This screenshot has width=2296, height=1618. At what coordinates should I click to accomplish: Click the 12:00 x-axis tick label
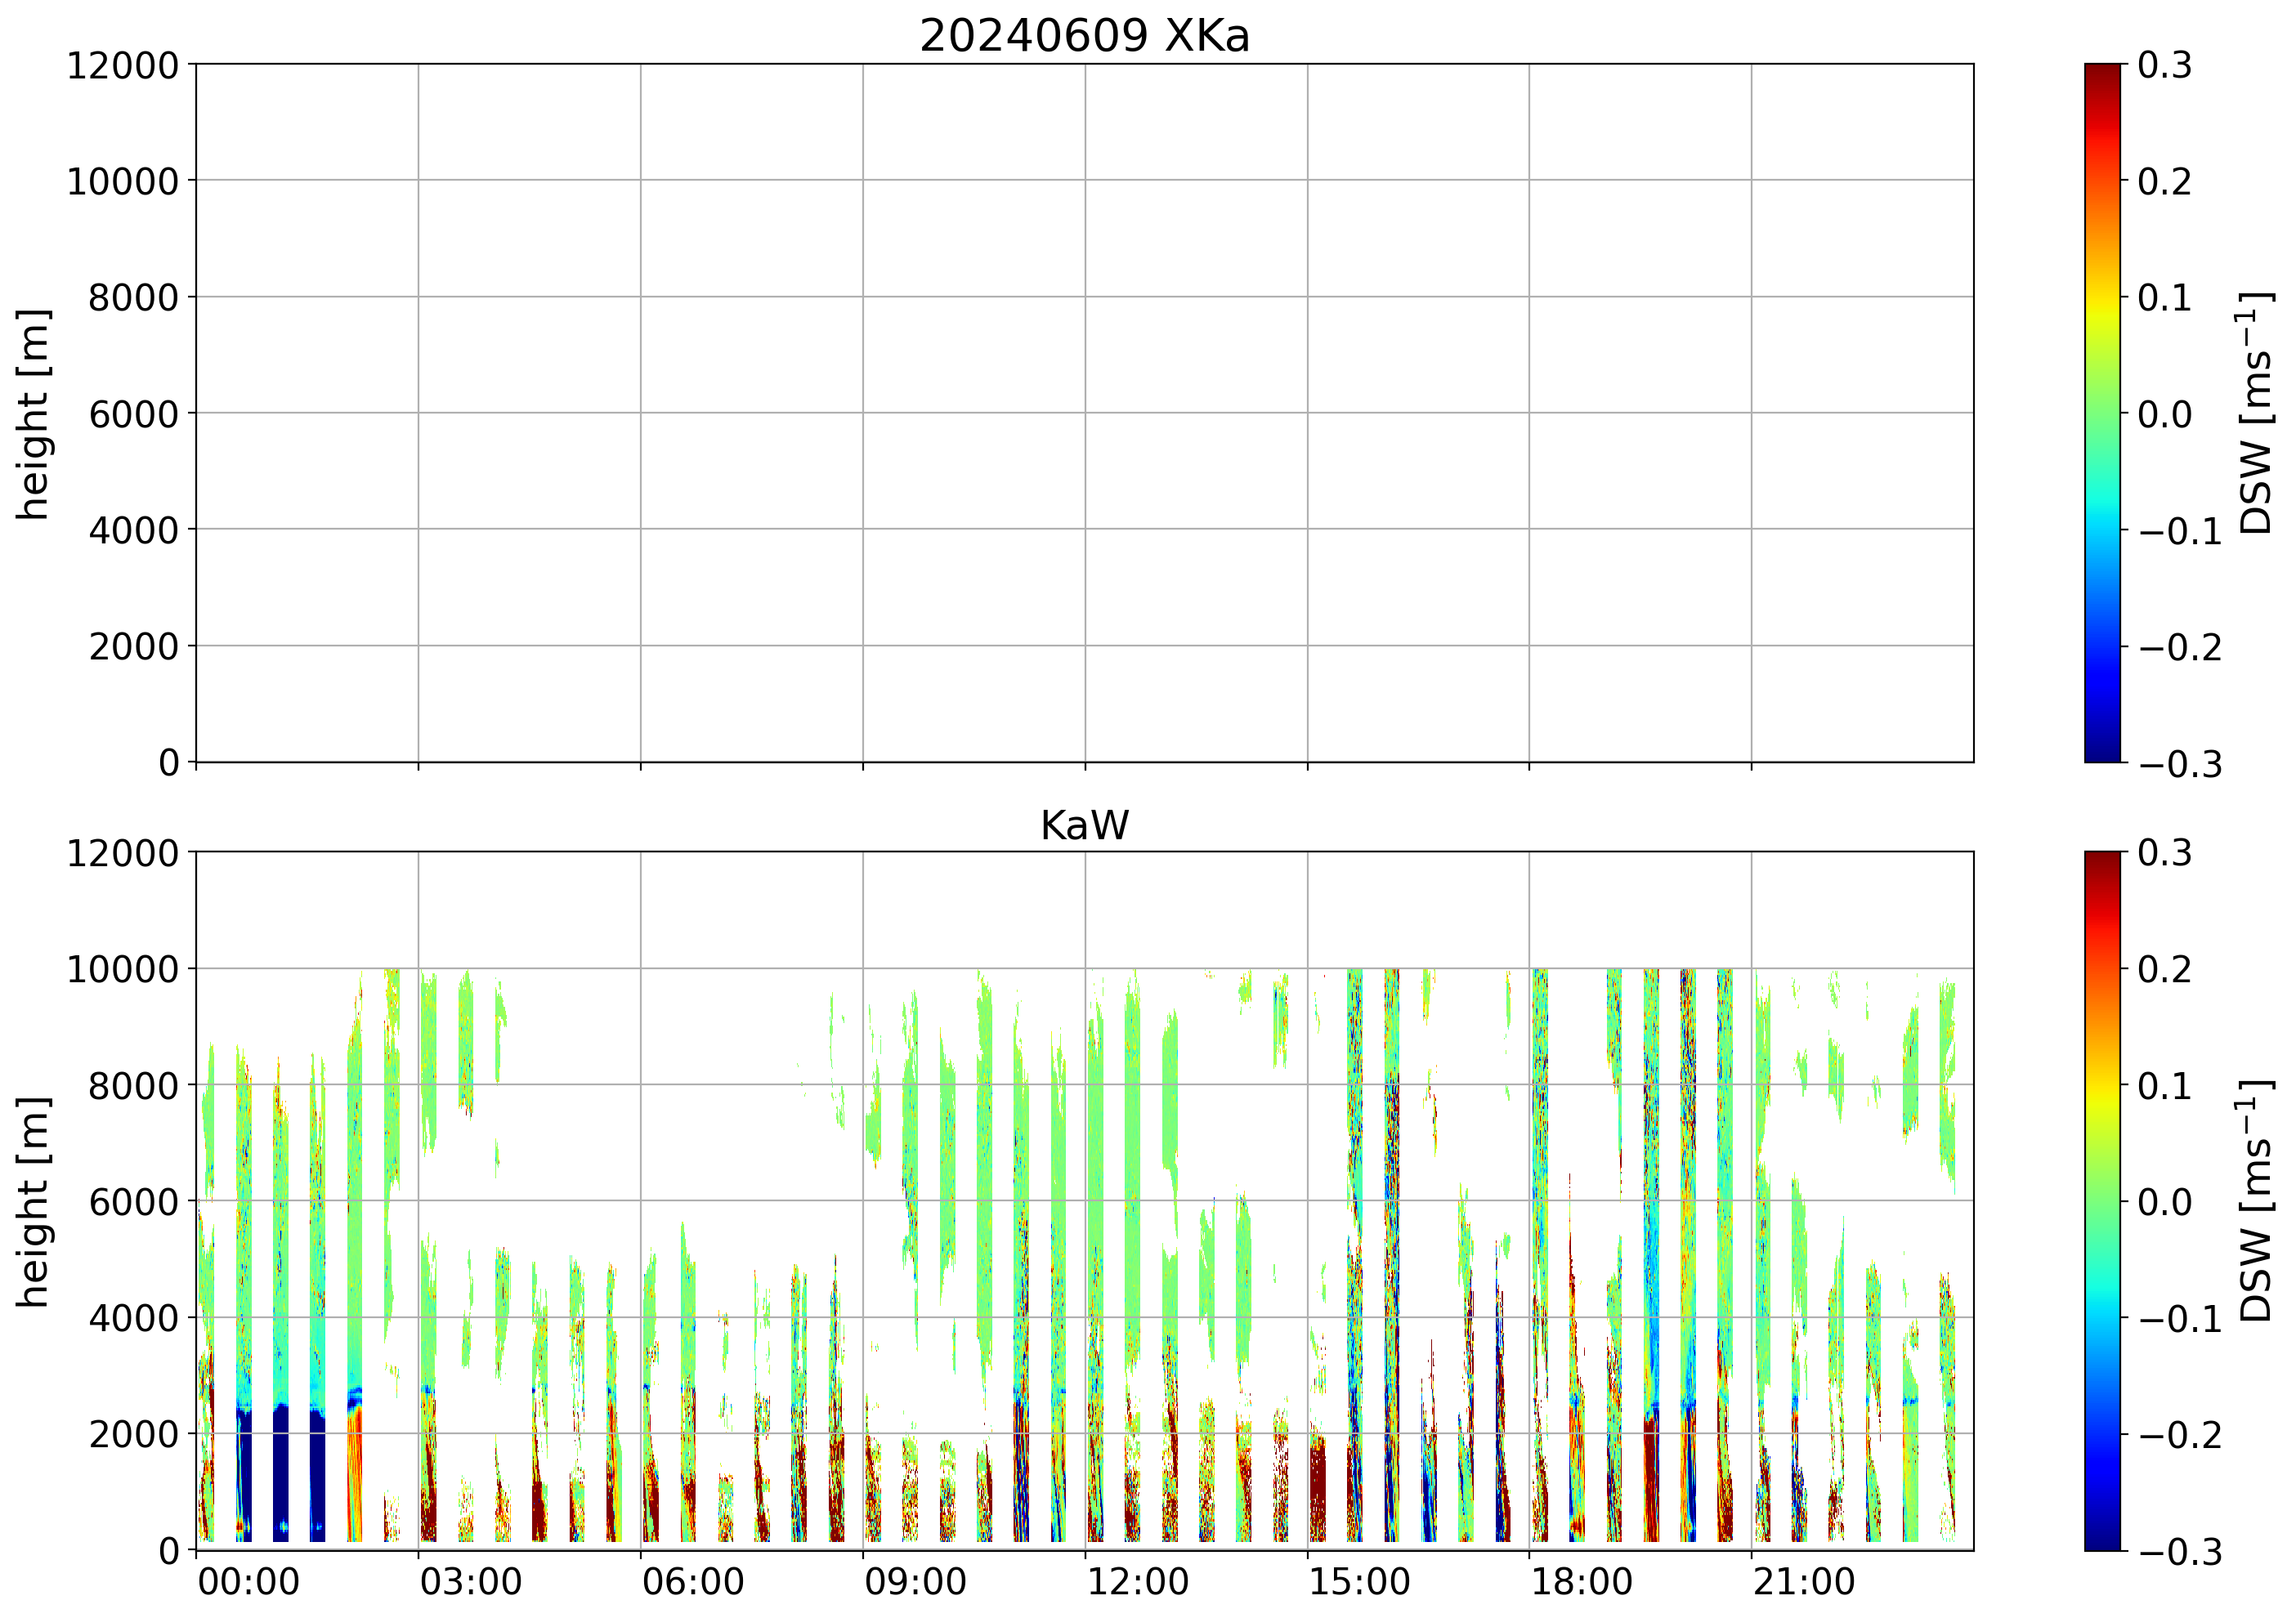click(1137, 1583)
